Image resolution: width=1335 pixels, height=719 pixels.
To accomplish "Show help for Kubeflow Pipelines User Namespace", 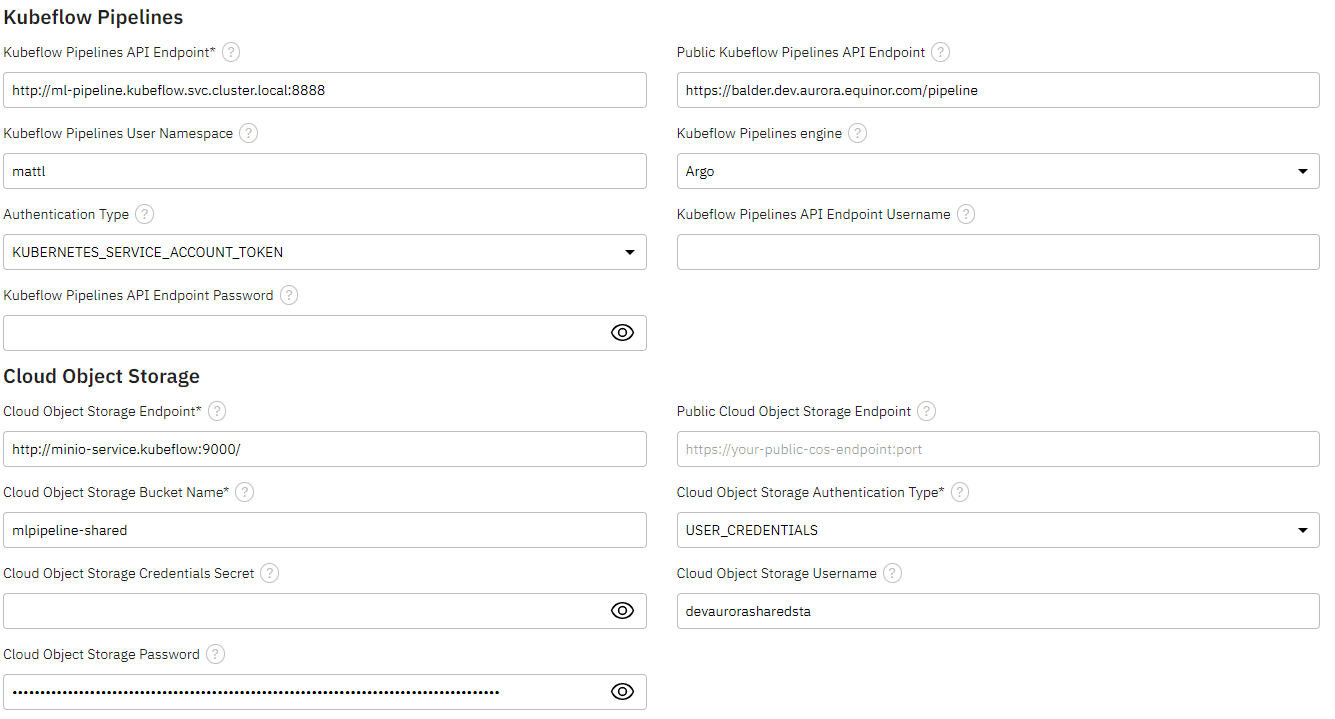I will click(x=248, y=133).
